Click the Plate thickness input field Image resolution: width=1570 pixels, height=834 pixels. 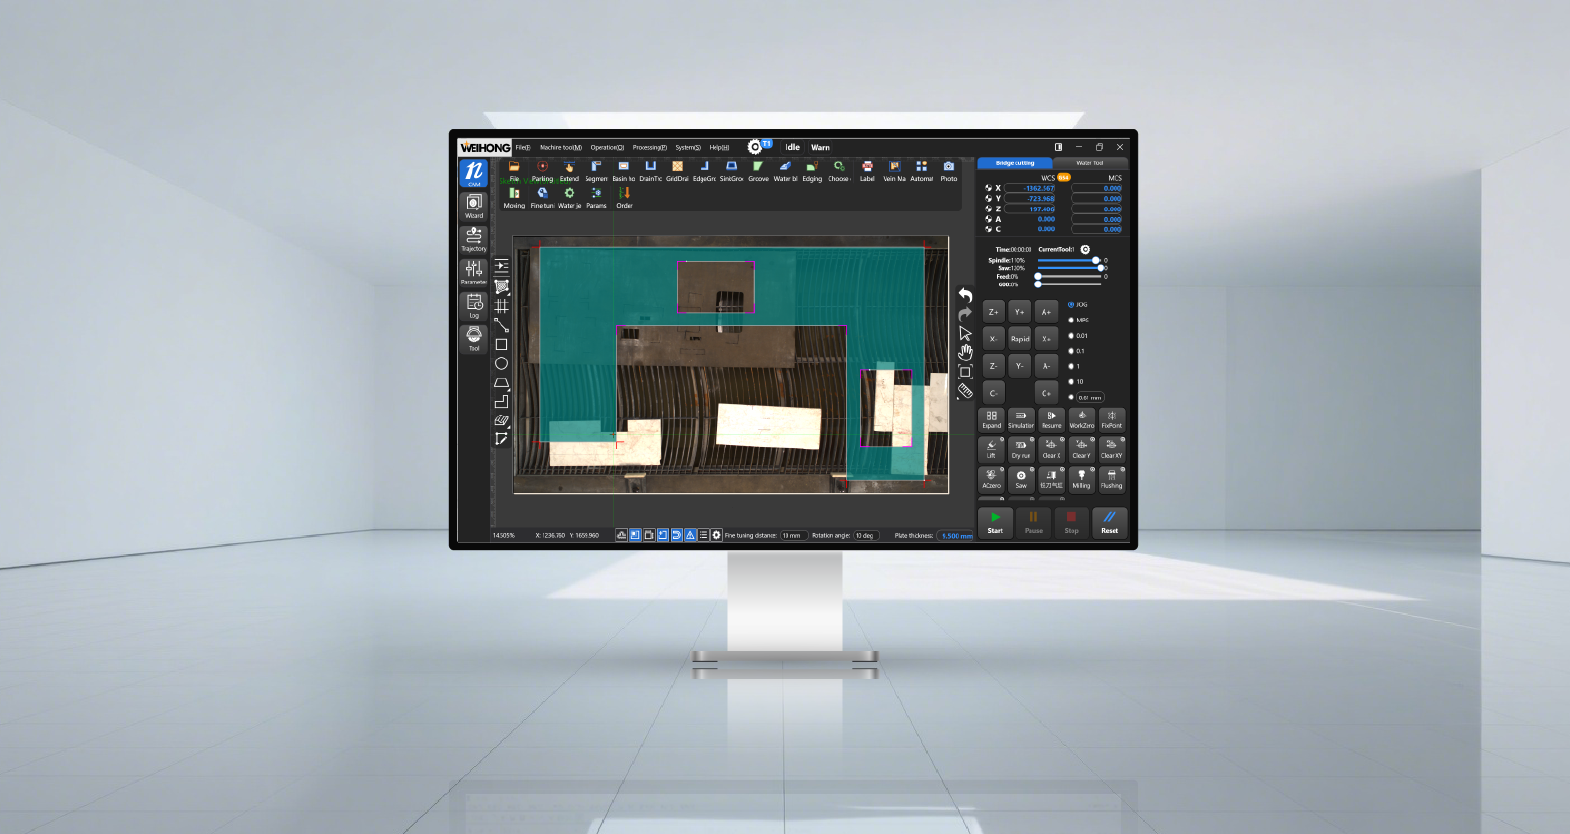point(955,536)
